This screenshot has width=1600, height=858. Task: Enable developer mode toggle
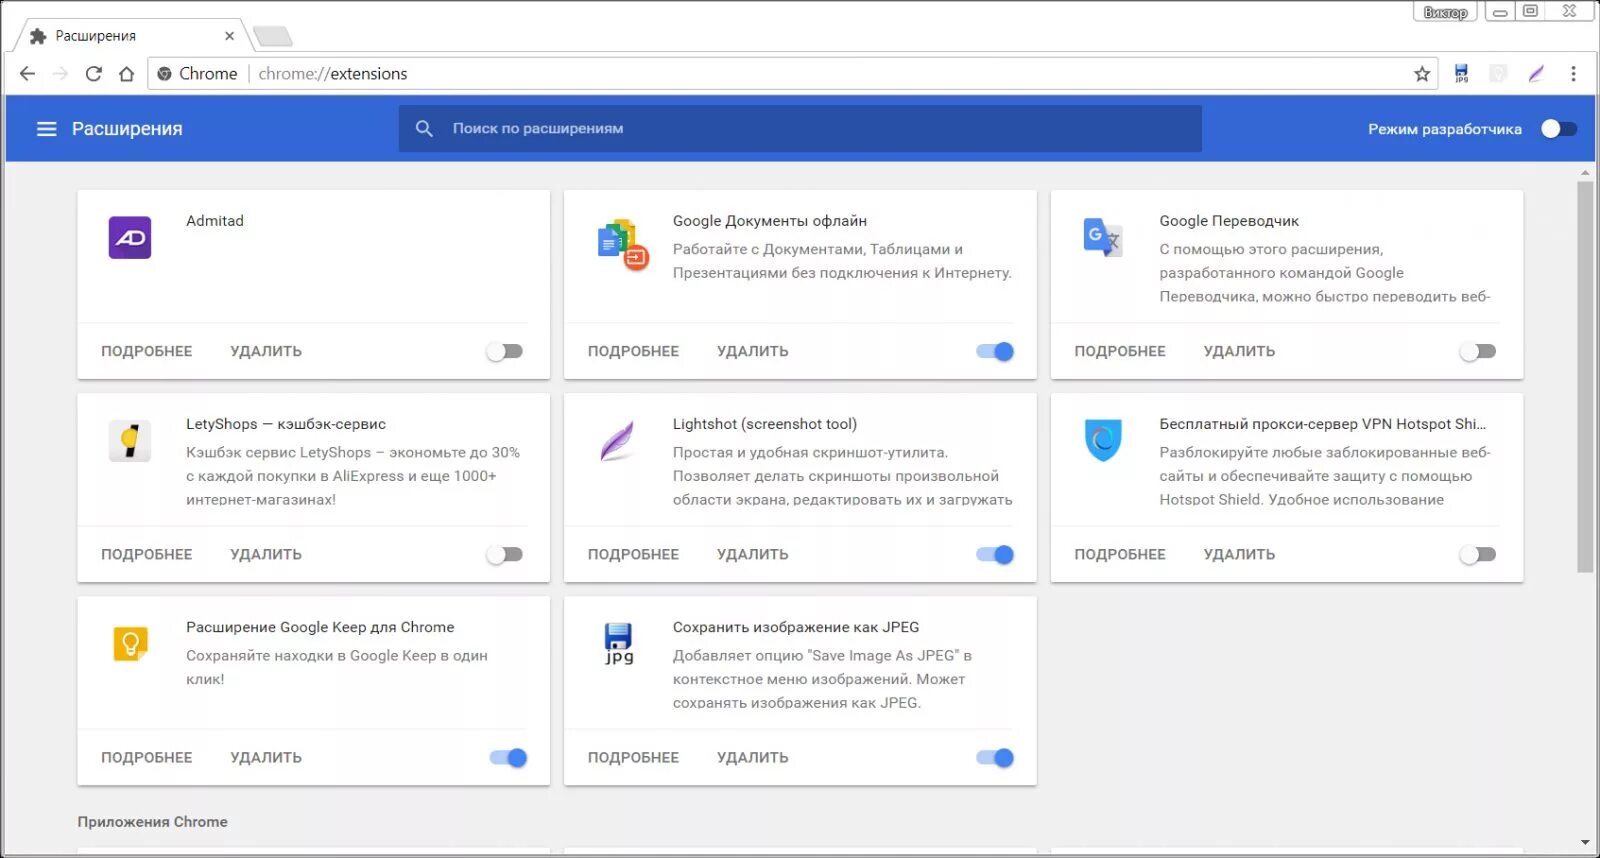tap(1558, 129)
